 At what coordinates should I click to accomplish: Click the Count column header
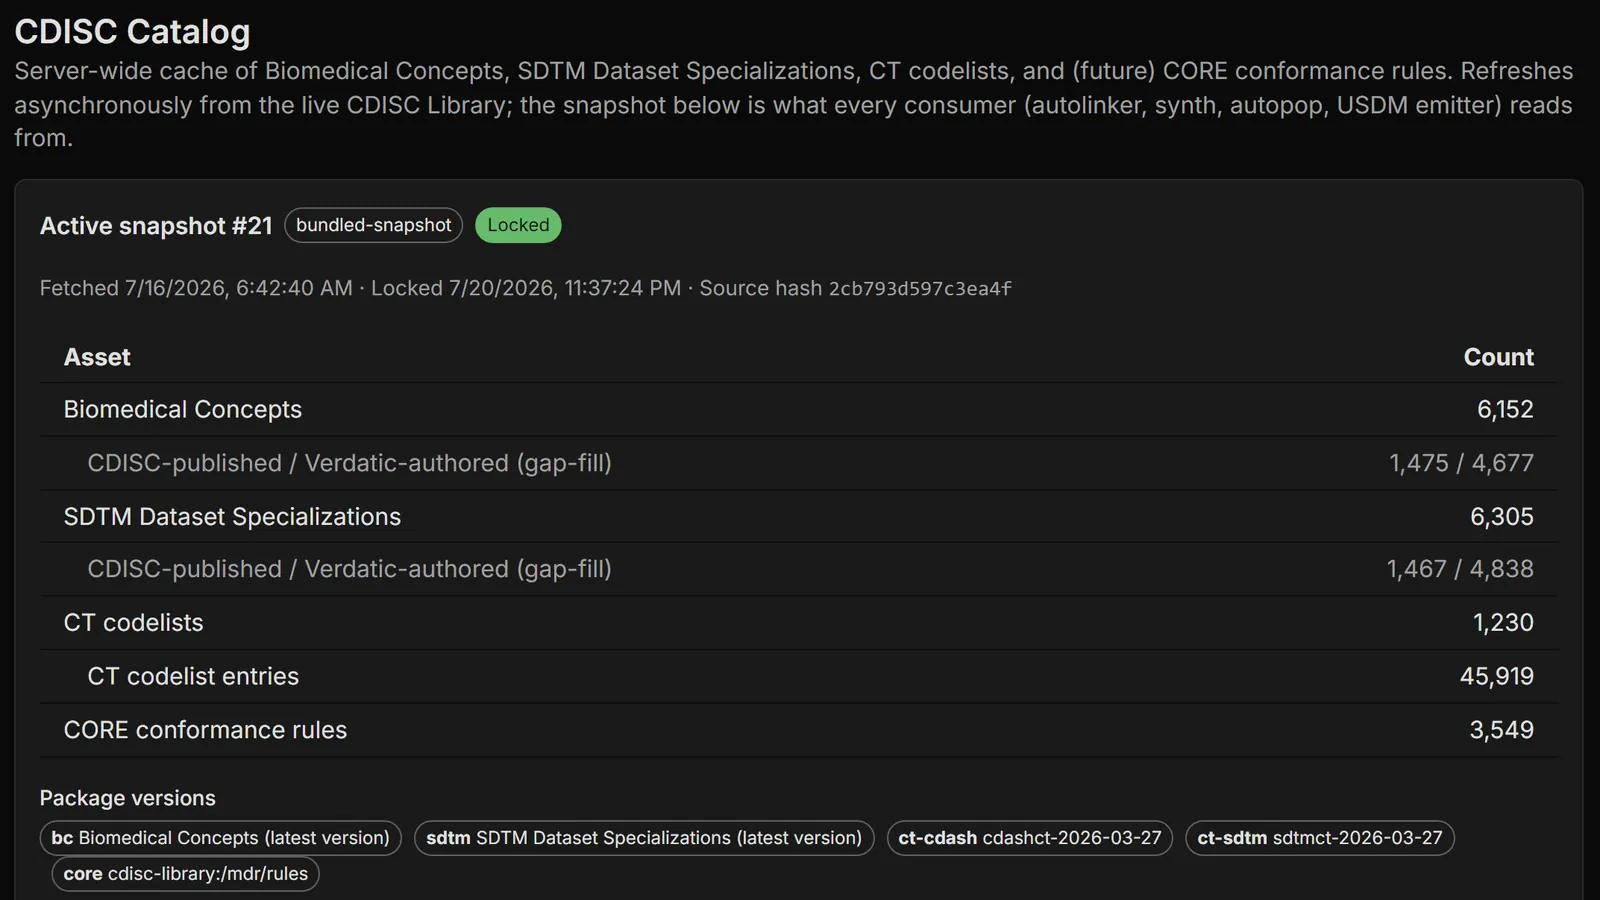point(1498,357)
